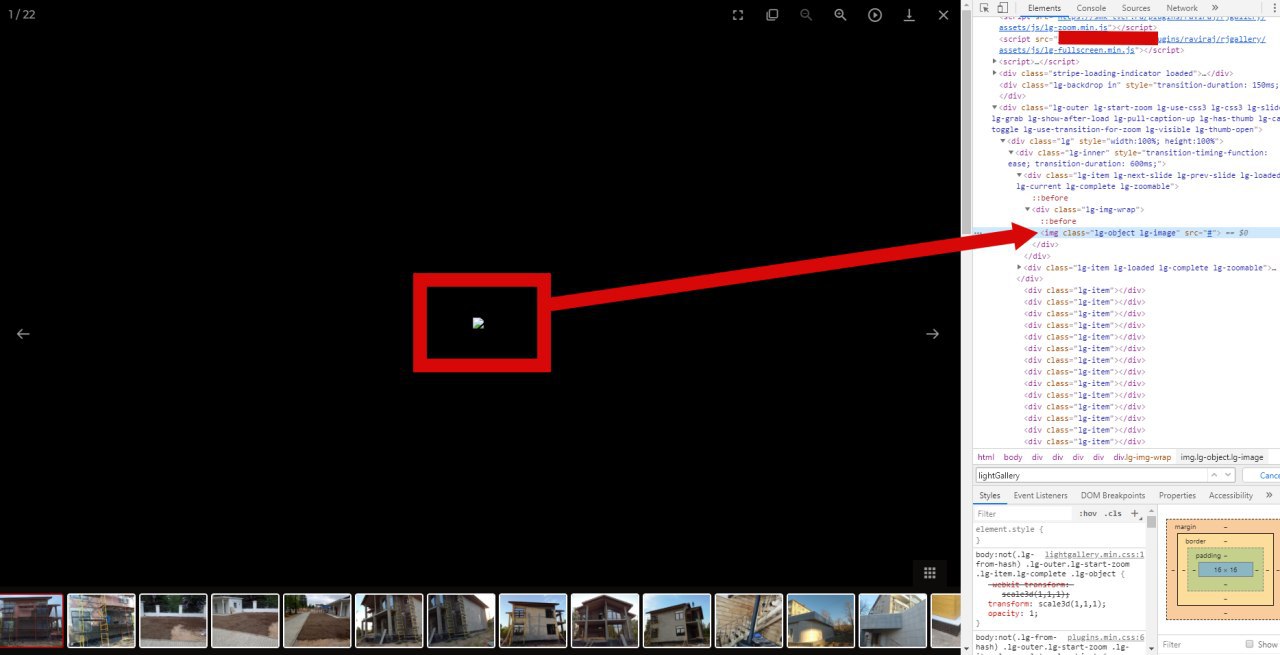
Task: Toggle the thumbnail strip with the grid icon
Action: [x=929, y=573]
